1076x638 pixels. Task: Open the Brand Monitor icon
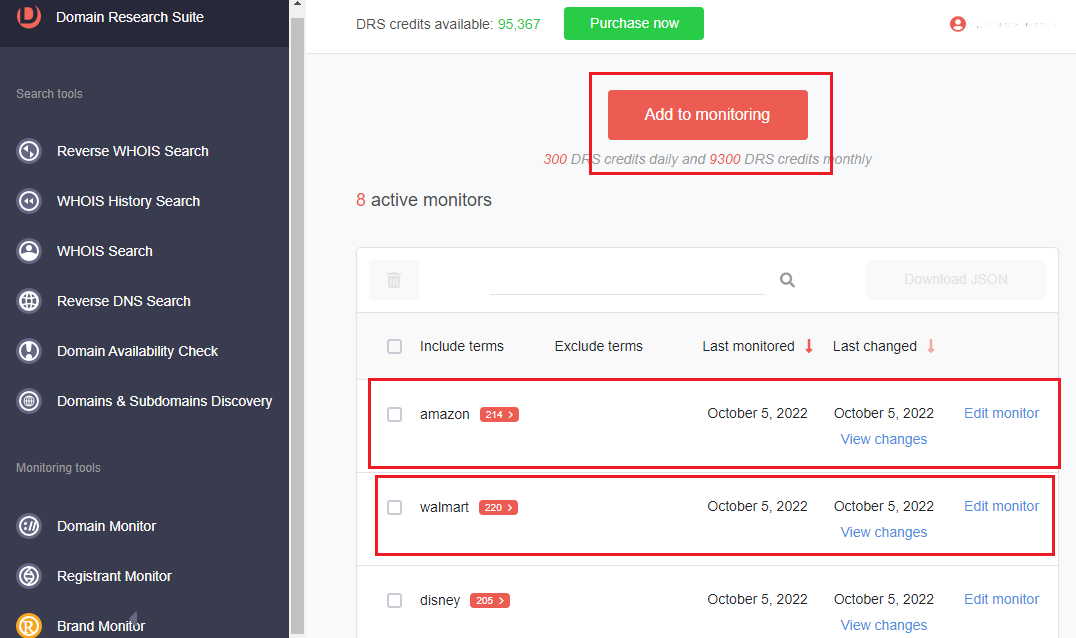click(x=29, y=626)
